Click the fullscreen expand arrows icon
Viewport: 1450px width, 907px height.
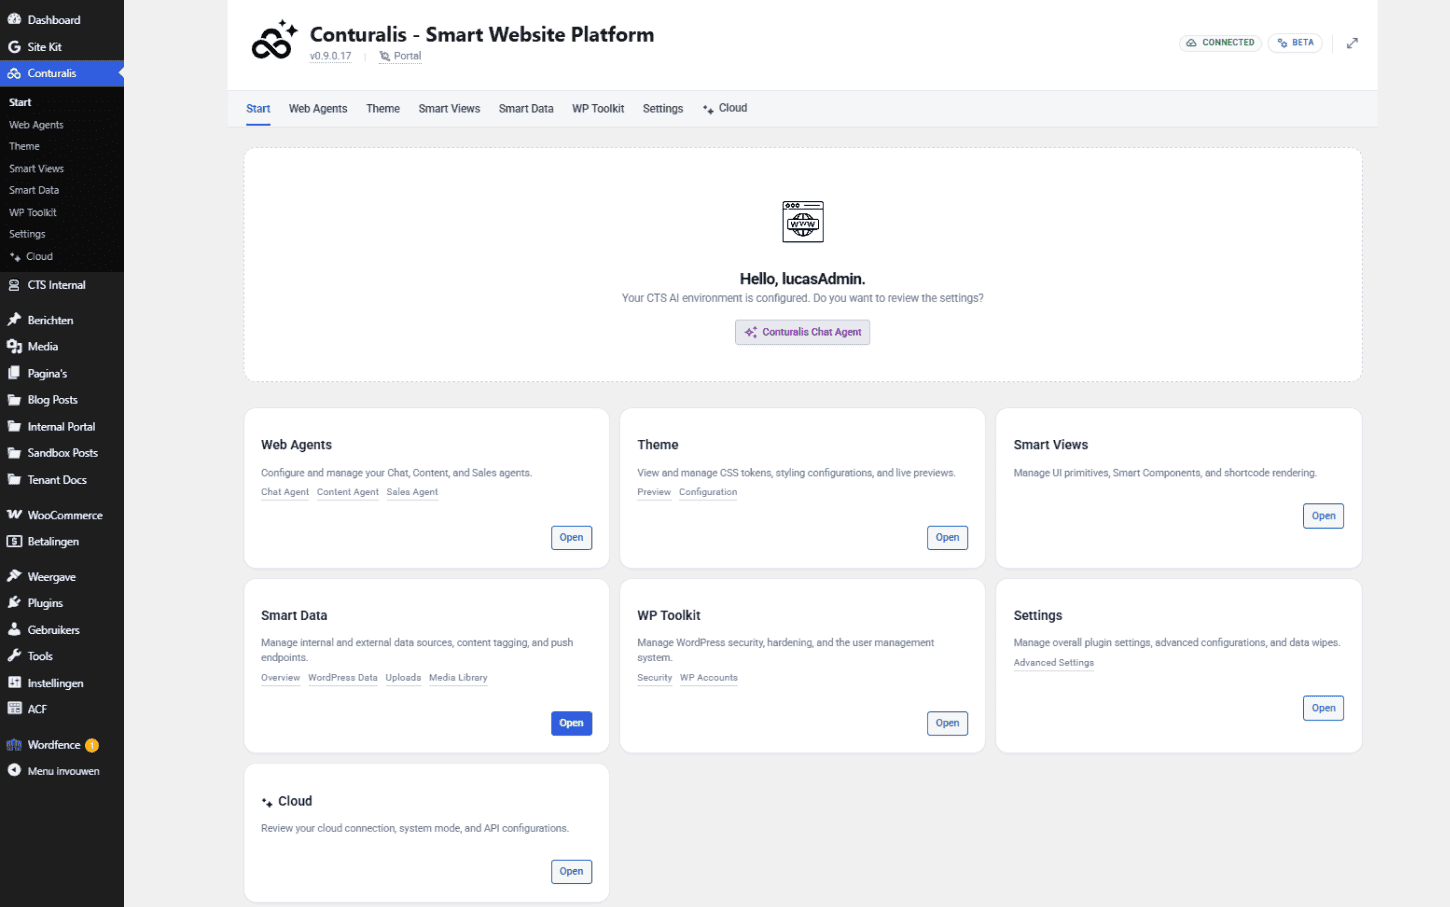(1352, 43)
